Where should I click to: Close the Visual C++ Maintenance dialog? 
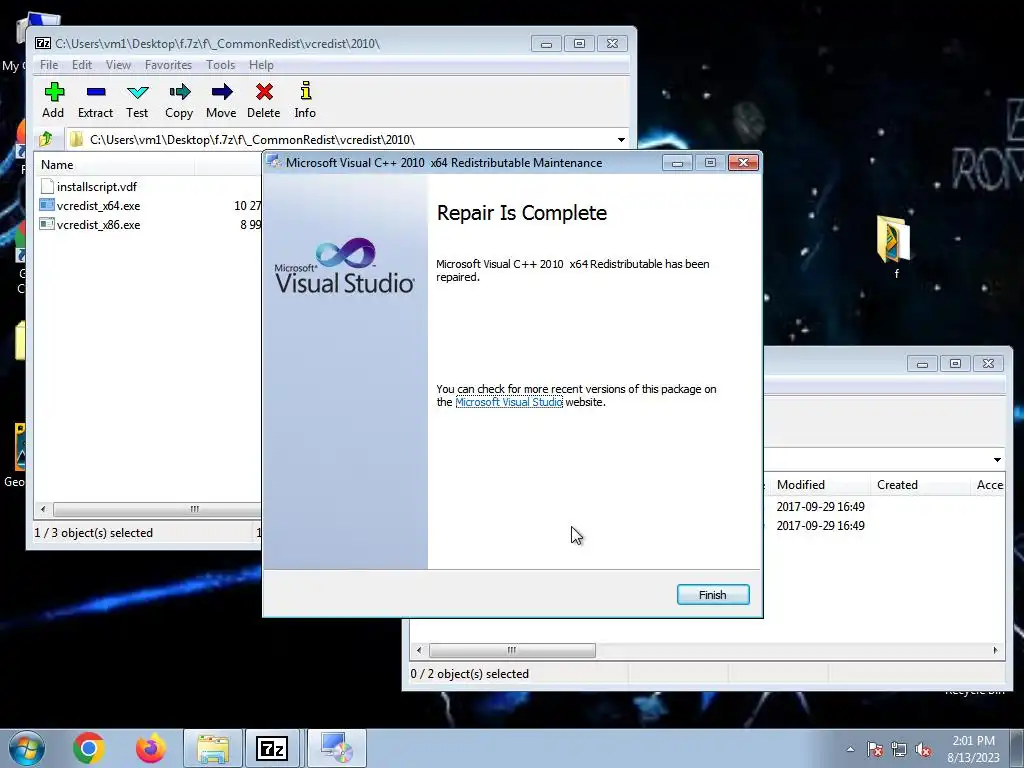pos(743,163)
